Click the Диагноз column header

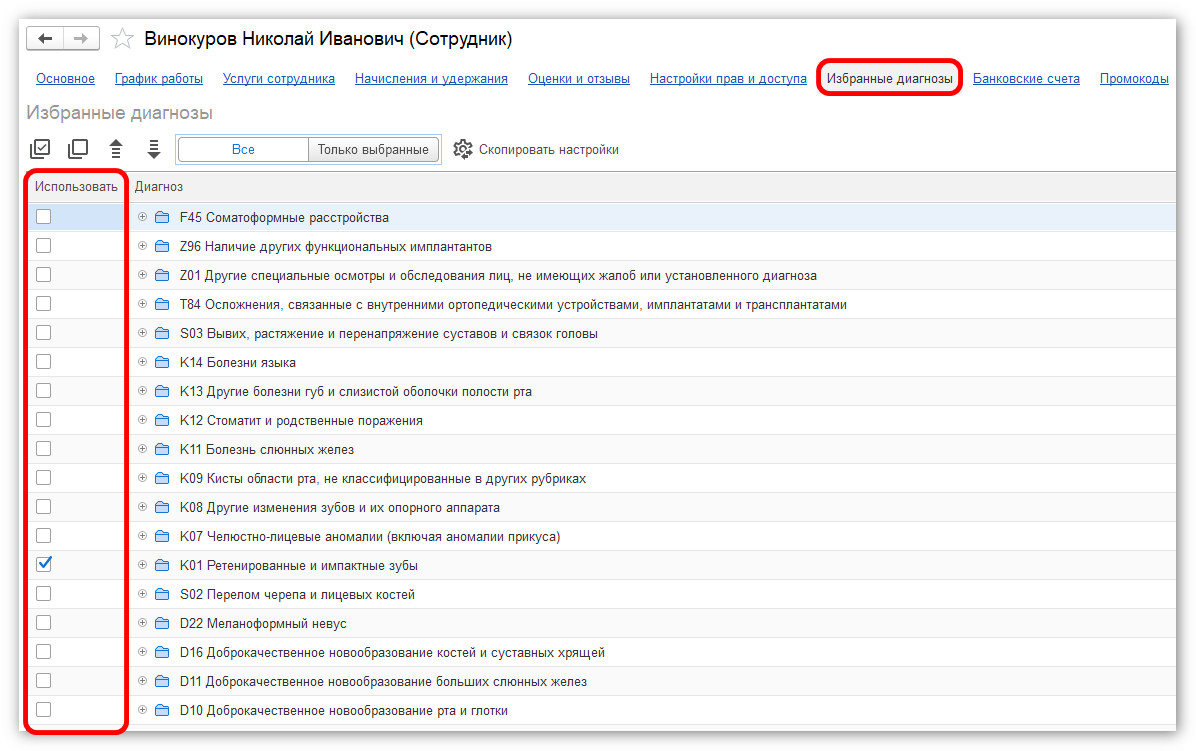point(159,187)
